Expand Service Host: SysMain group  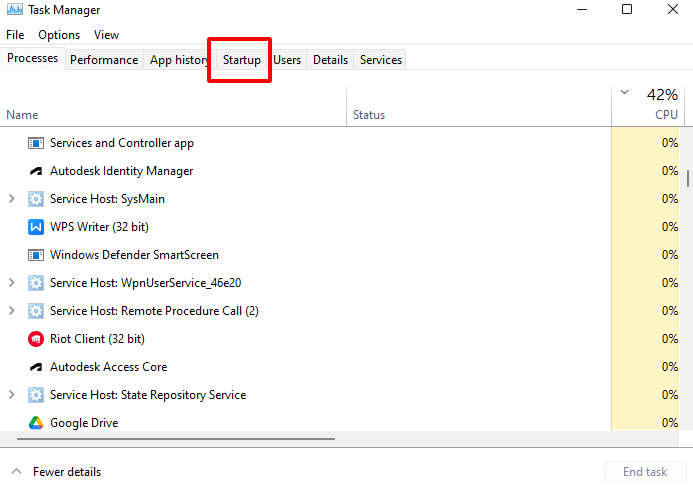tap(12, 199)
